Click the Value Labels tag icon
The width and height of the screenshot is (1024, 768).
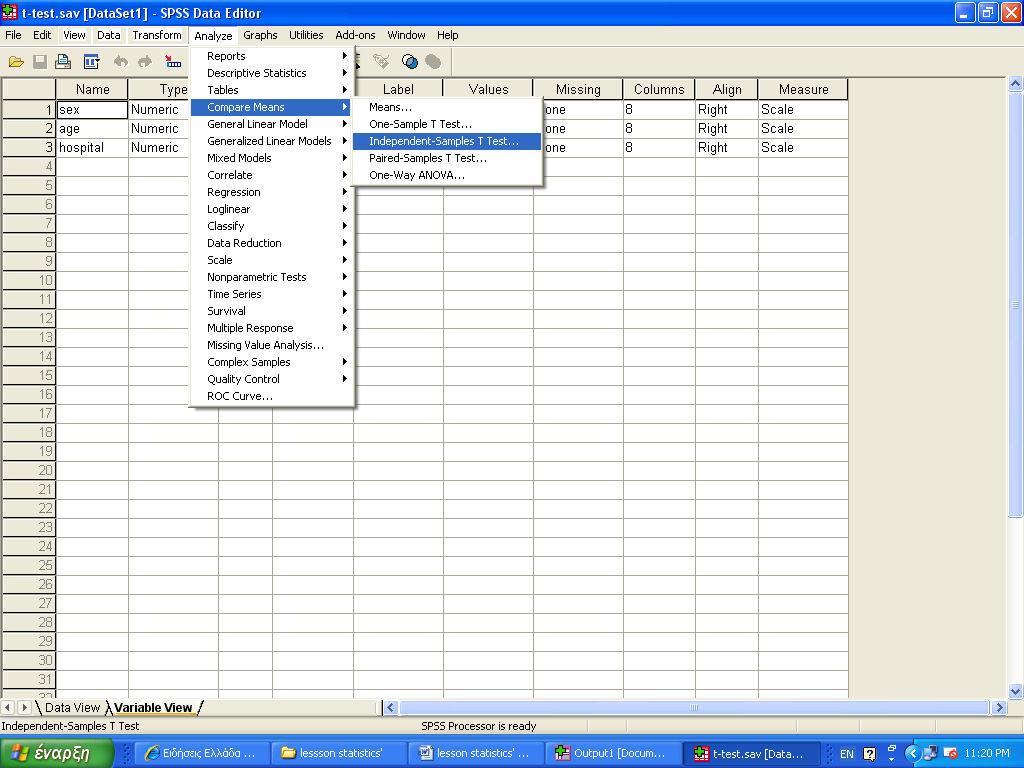click(x=381, y=62)
